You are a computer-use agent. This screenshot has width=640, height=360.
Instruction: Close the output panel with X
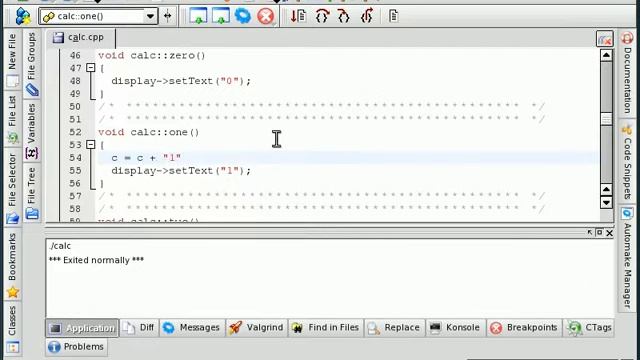(609, 233)
